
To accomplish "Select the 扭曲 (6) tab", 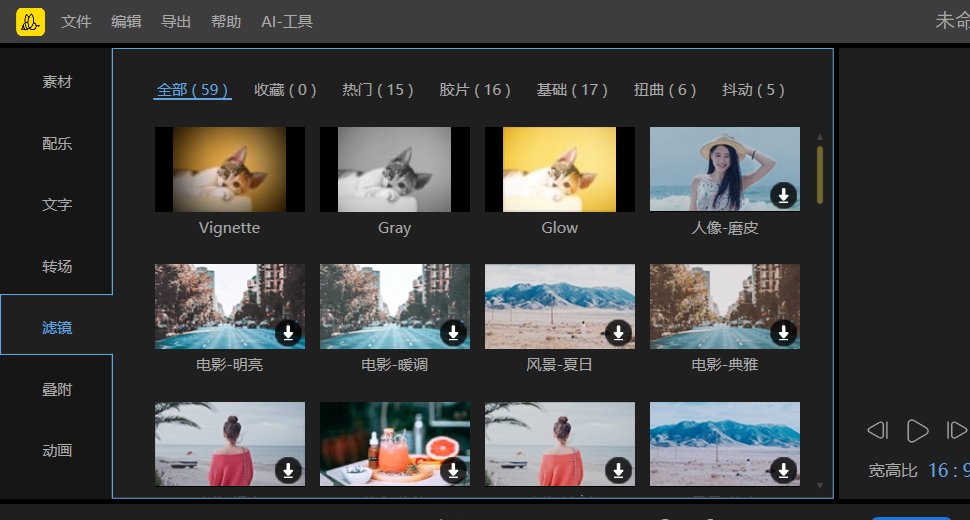I will click(665, 90).
